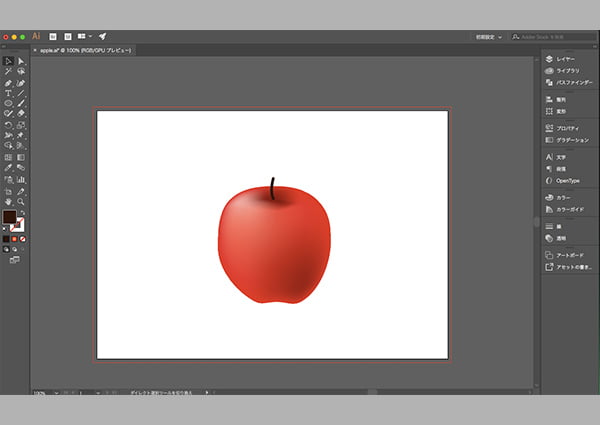The height and width of the screenshot is (425, 600).
Task: Select the Zoom magnifier tool
Action: [21, 201]
